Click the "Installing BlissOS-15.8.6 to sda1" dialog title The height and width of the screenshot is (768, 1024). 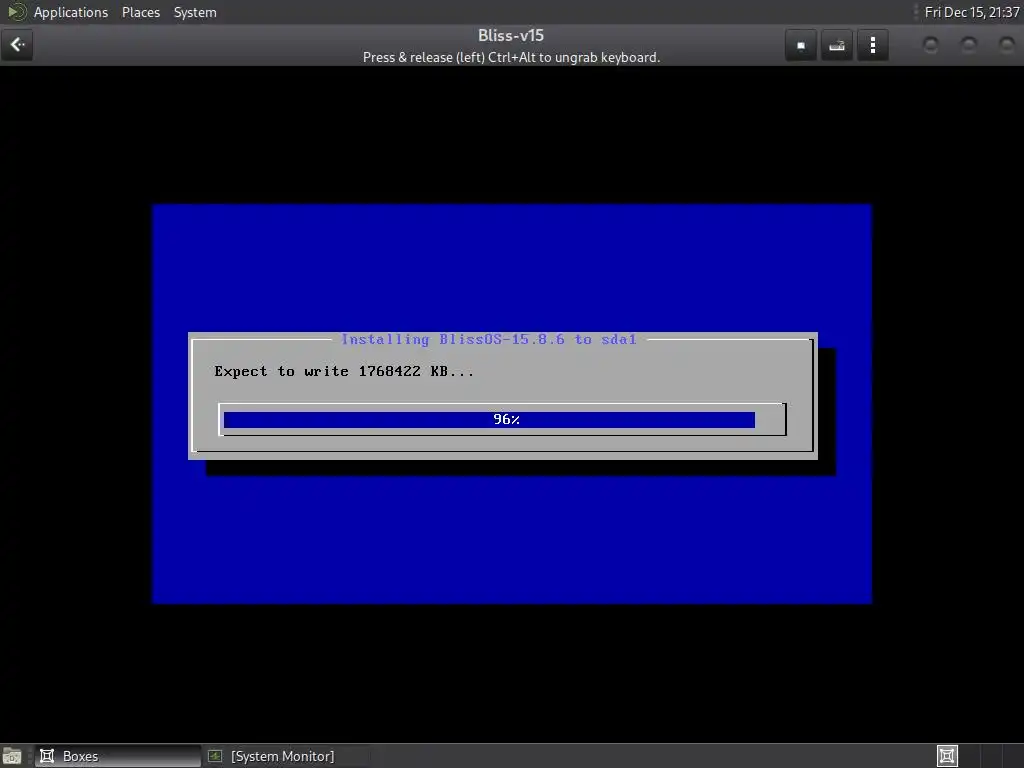(x=488, y=340)
